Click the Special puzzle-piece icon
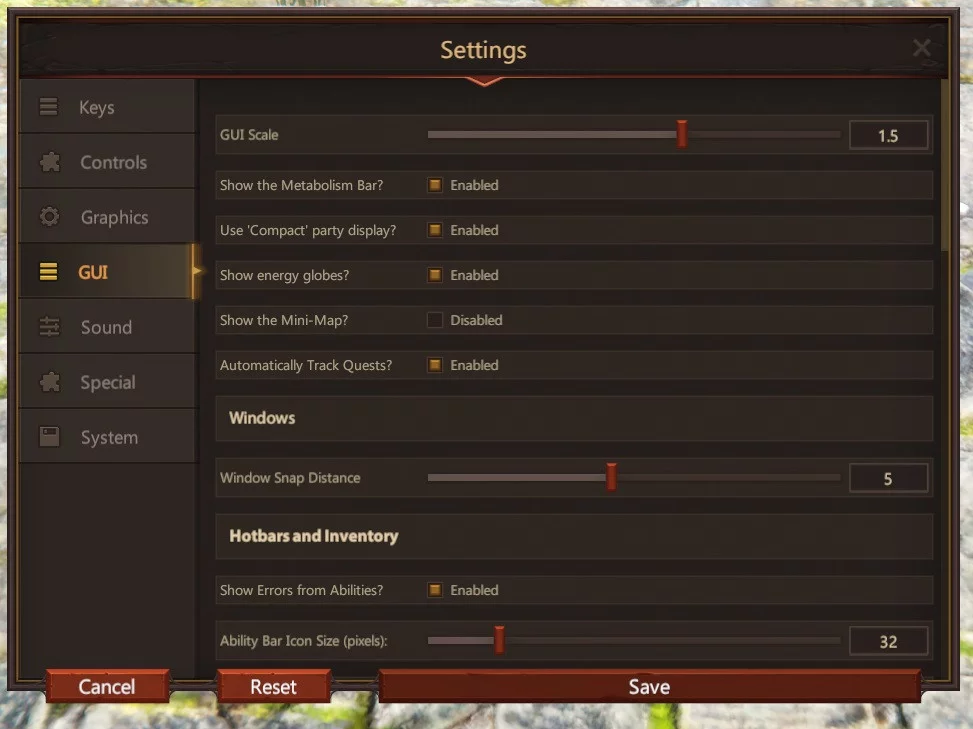Image resolution: width=973 pixels, height=729 pixels. 49,382
